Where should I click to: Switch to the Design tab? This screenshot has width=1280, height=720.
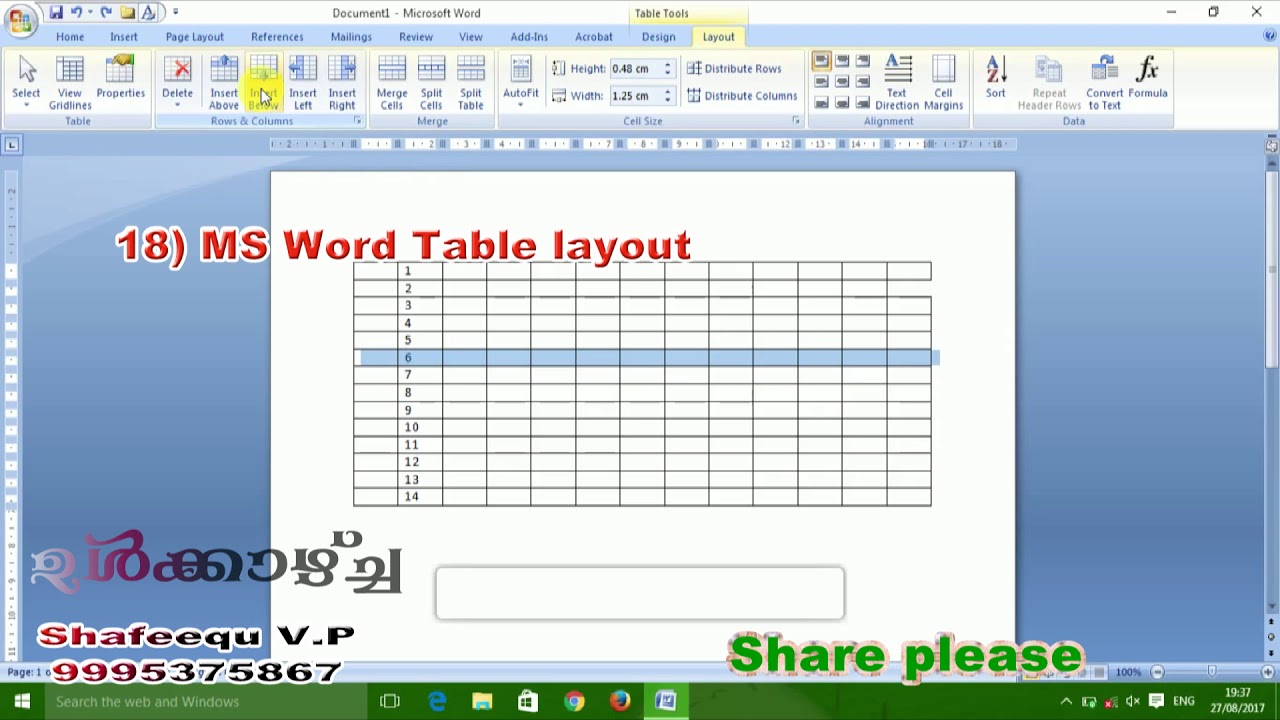pyautogui.click(x=658, y=37)
